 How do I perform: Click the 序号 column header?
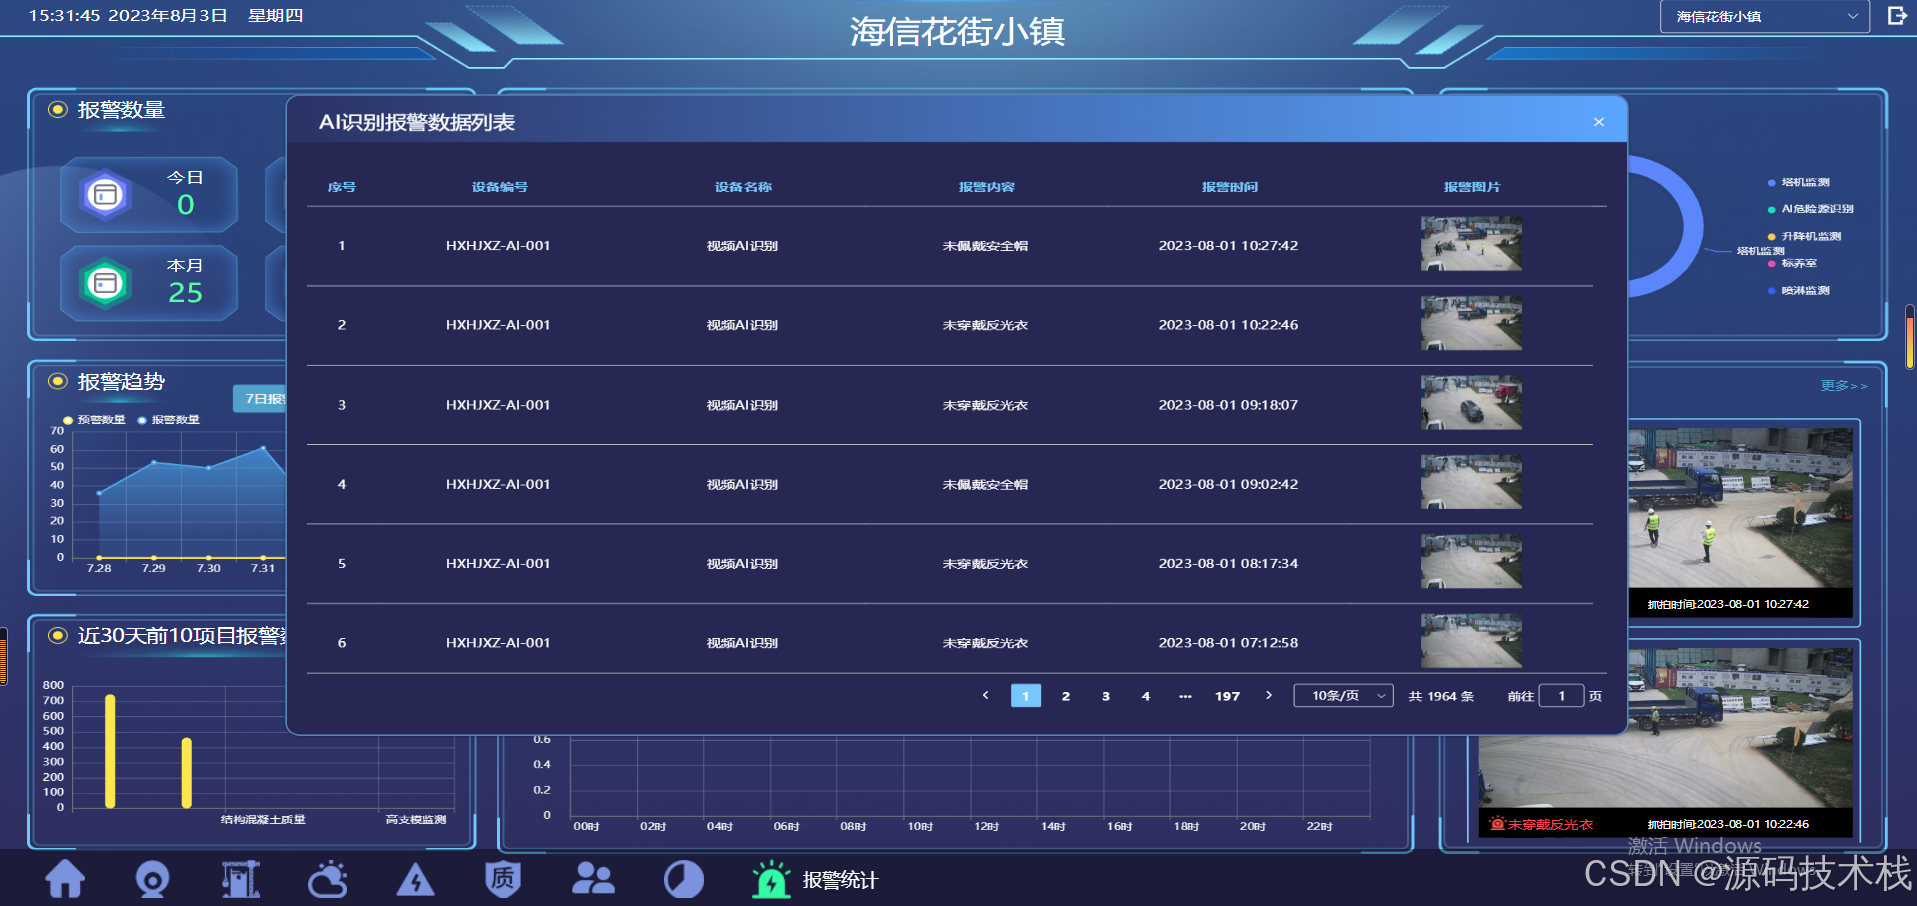342,187
